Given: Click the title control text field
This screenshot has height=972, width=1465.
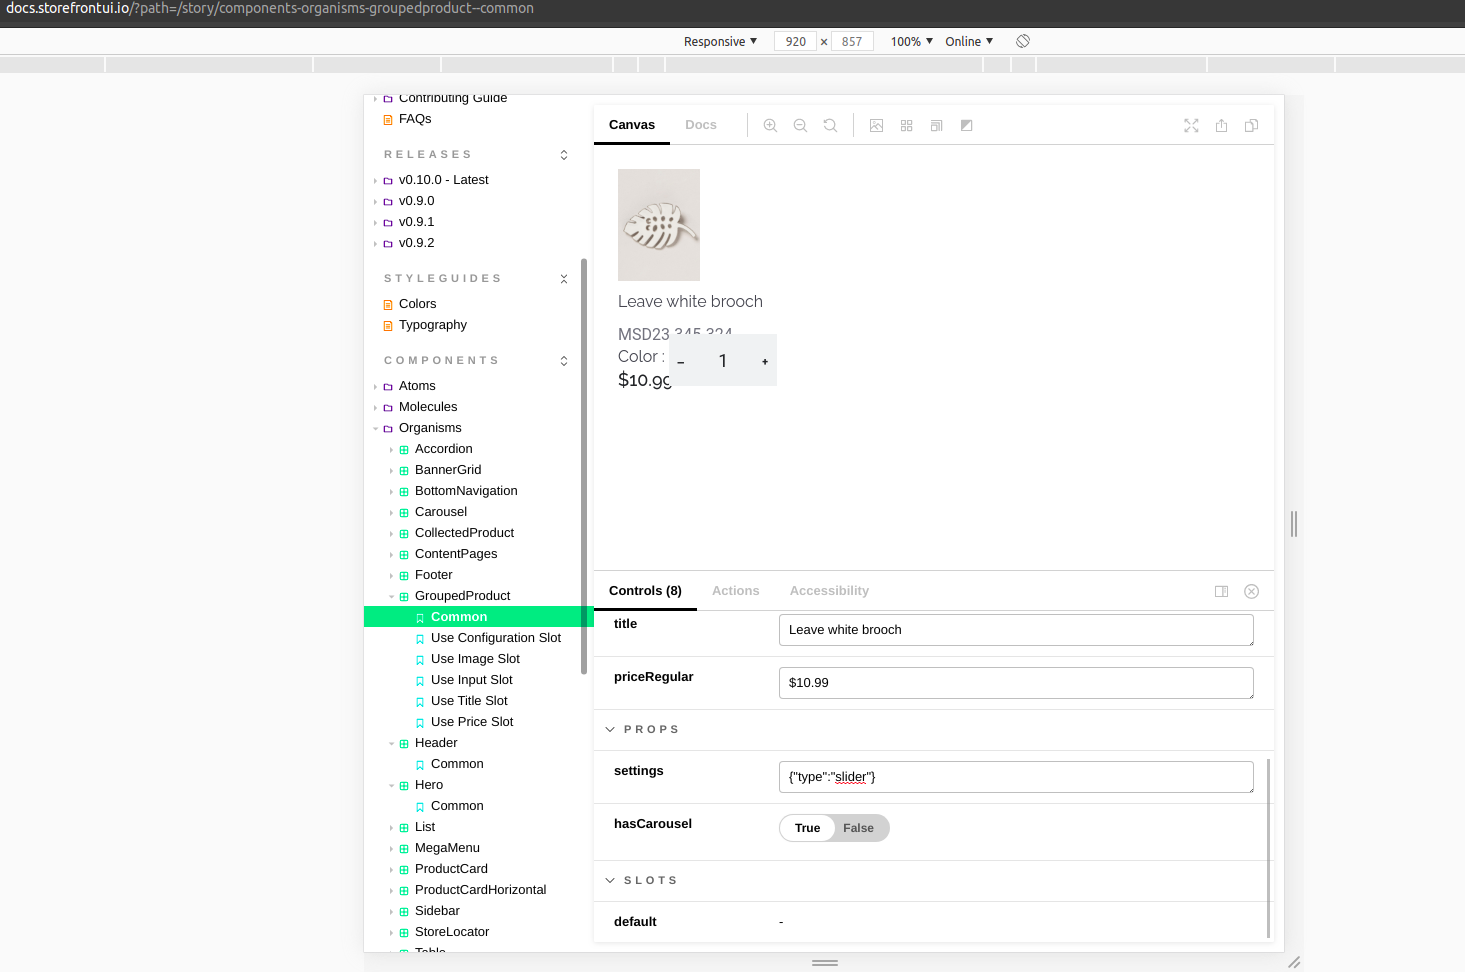Looking at the screenshot, I should point(1016,630).
